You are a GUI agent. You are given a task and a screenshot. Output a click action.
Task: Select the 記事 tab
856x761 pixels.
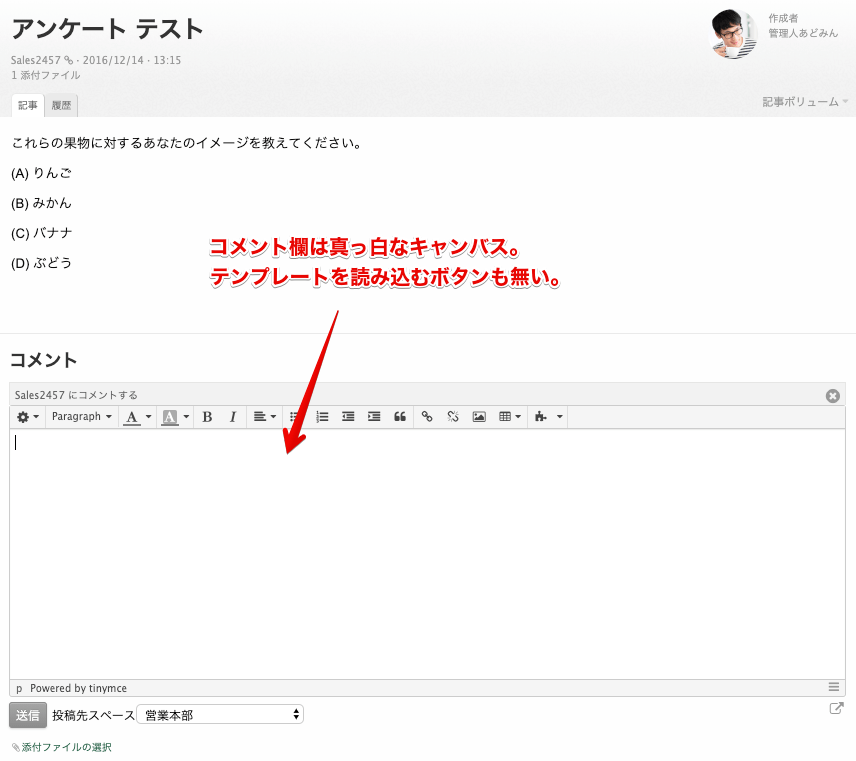[28, 105]
